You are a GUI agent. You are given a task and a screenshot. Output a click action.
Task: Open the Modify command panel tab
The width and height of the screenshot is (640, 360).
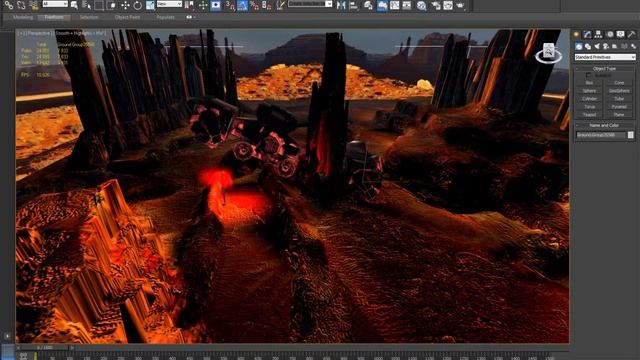(587, 34)
